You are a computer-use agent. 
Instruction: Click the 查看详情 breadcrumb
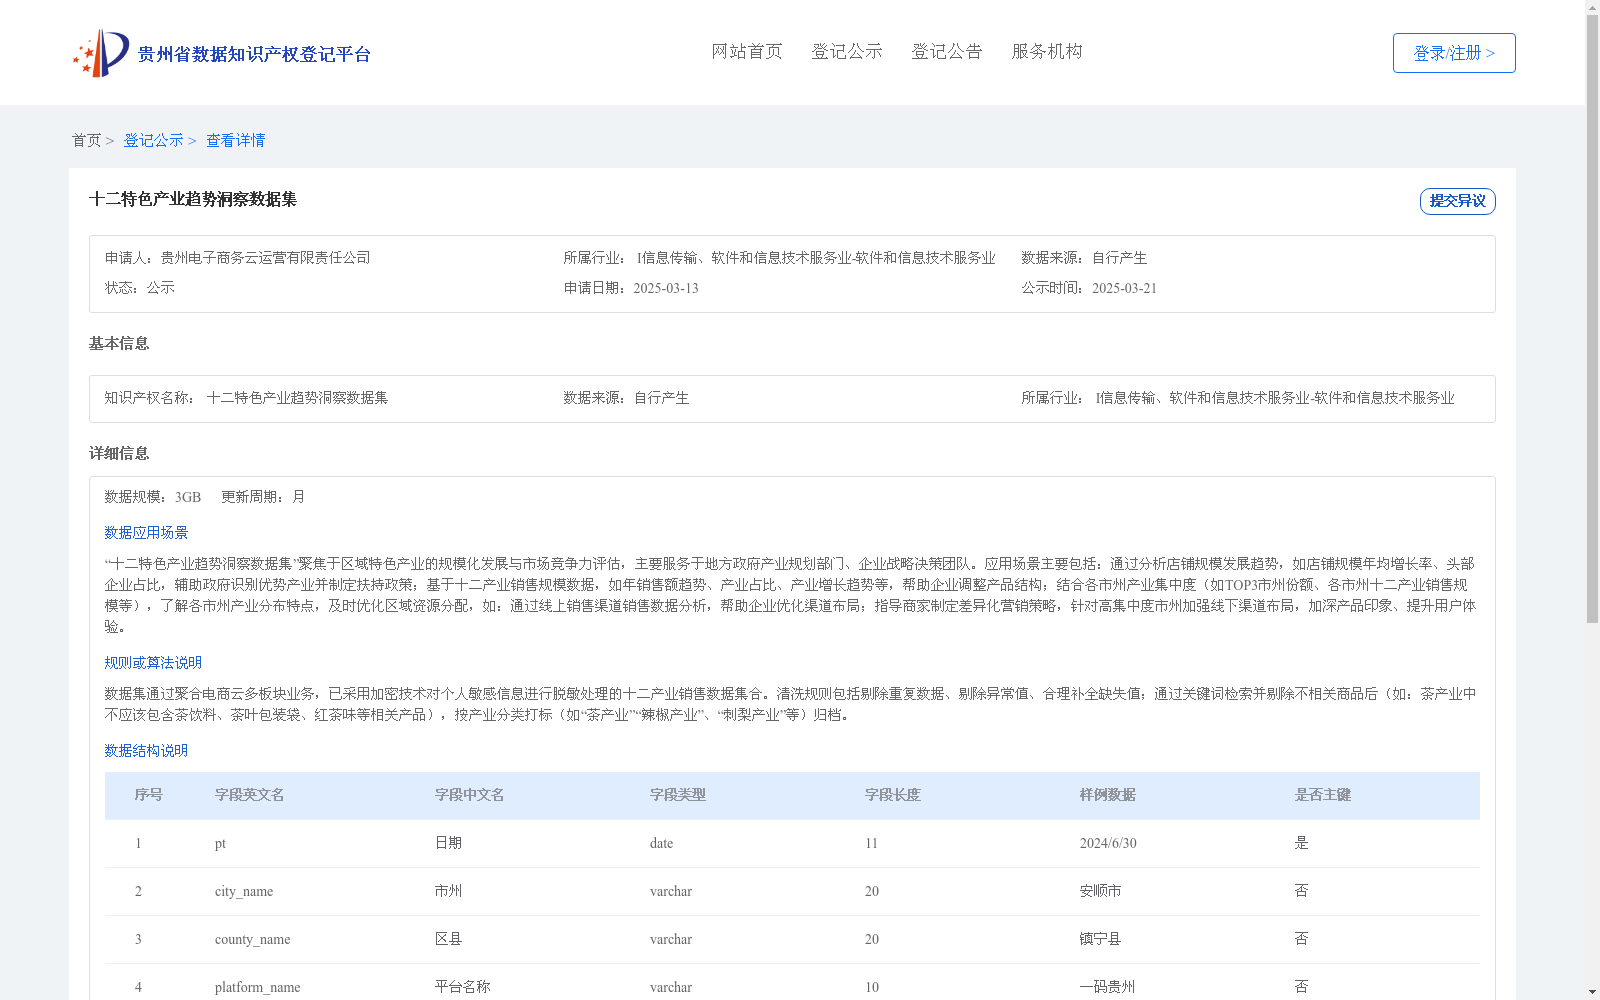[236, 141]
